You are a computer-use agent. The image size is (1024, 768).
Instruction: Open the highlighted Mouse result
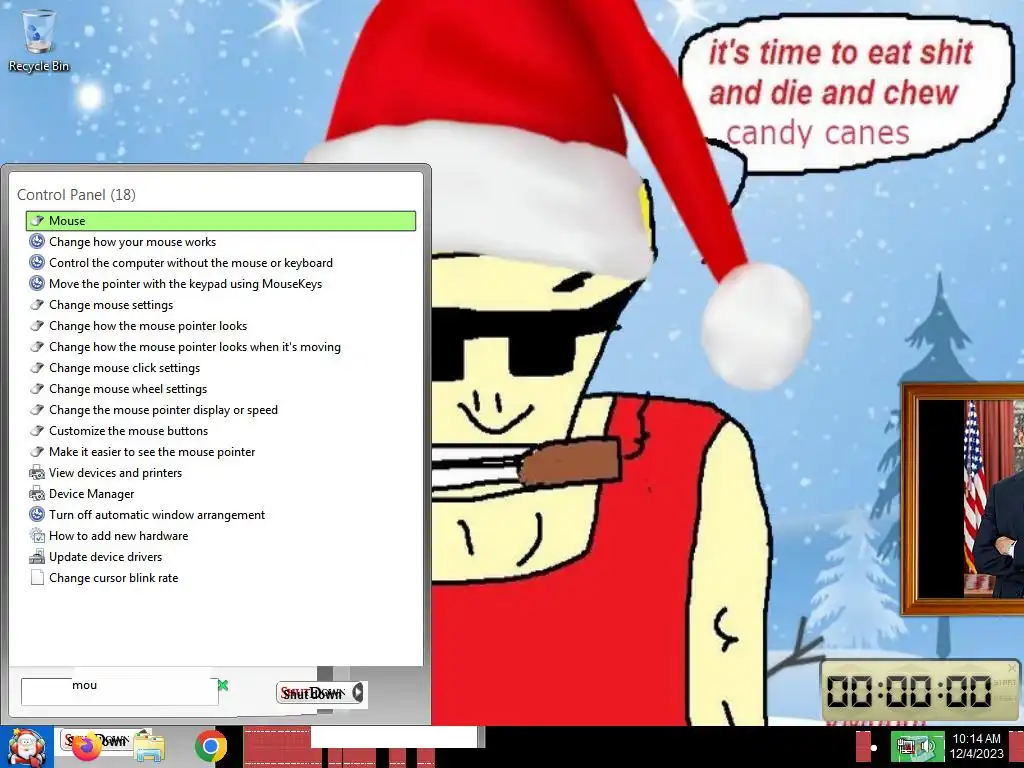(x=221, y=221)
